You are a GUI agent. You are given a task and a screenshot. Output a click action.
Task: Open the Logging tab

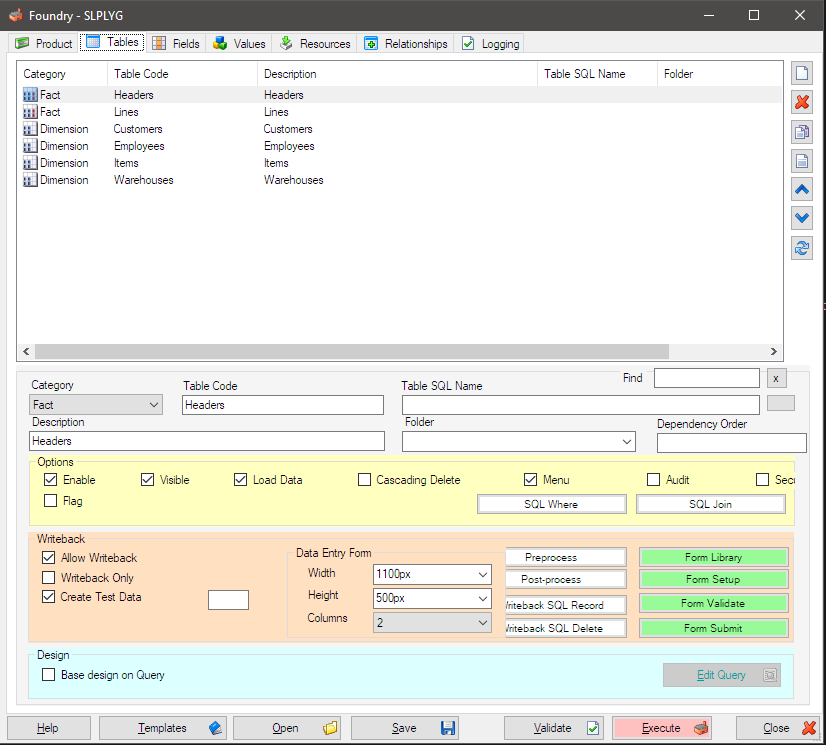[x=490, y=43]
